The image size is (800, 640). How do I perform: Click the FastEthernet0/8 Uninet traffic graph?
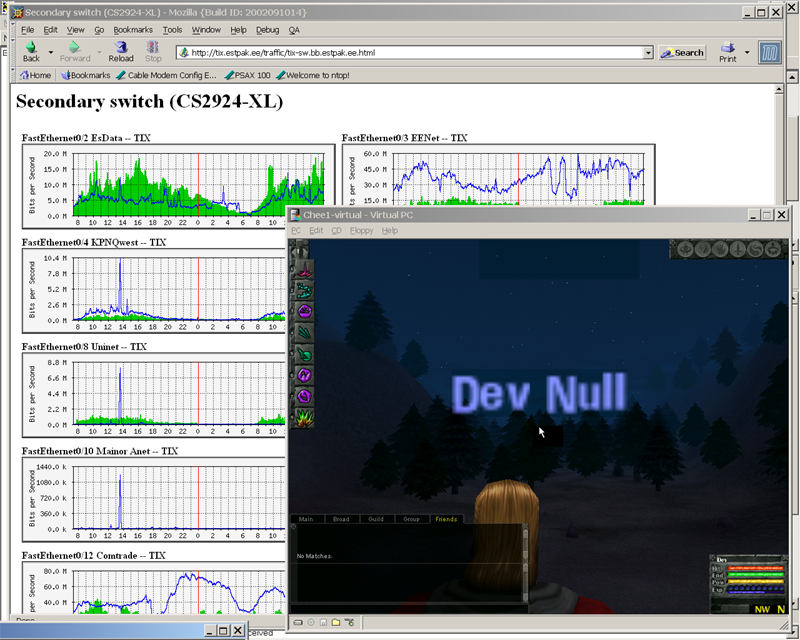point(154,396)
